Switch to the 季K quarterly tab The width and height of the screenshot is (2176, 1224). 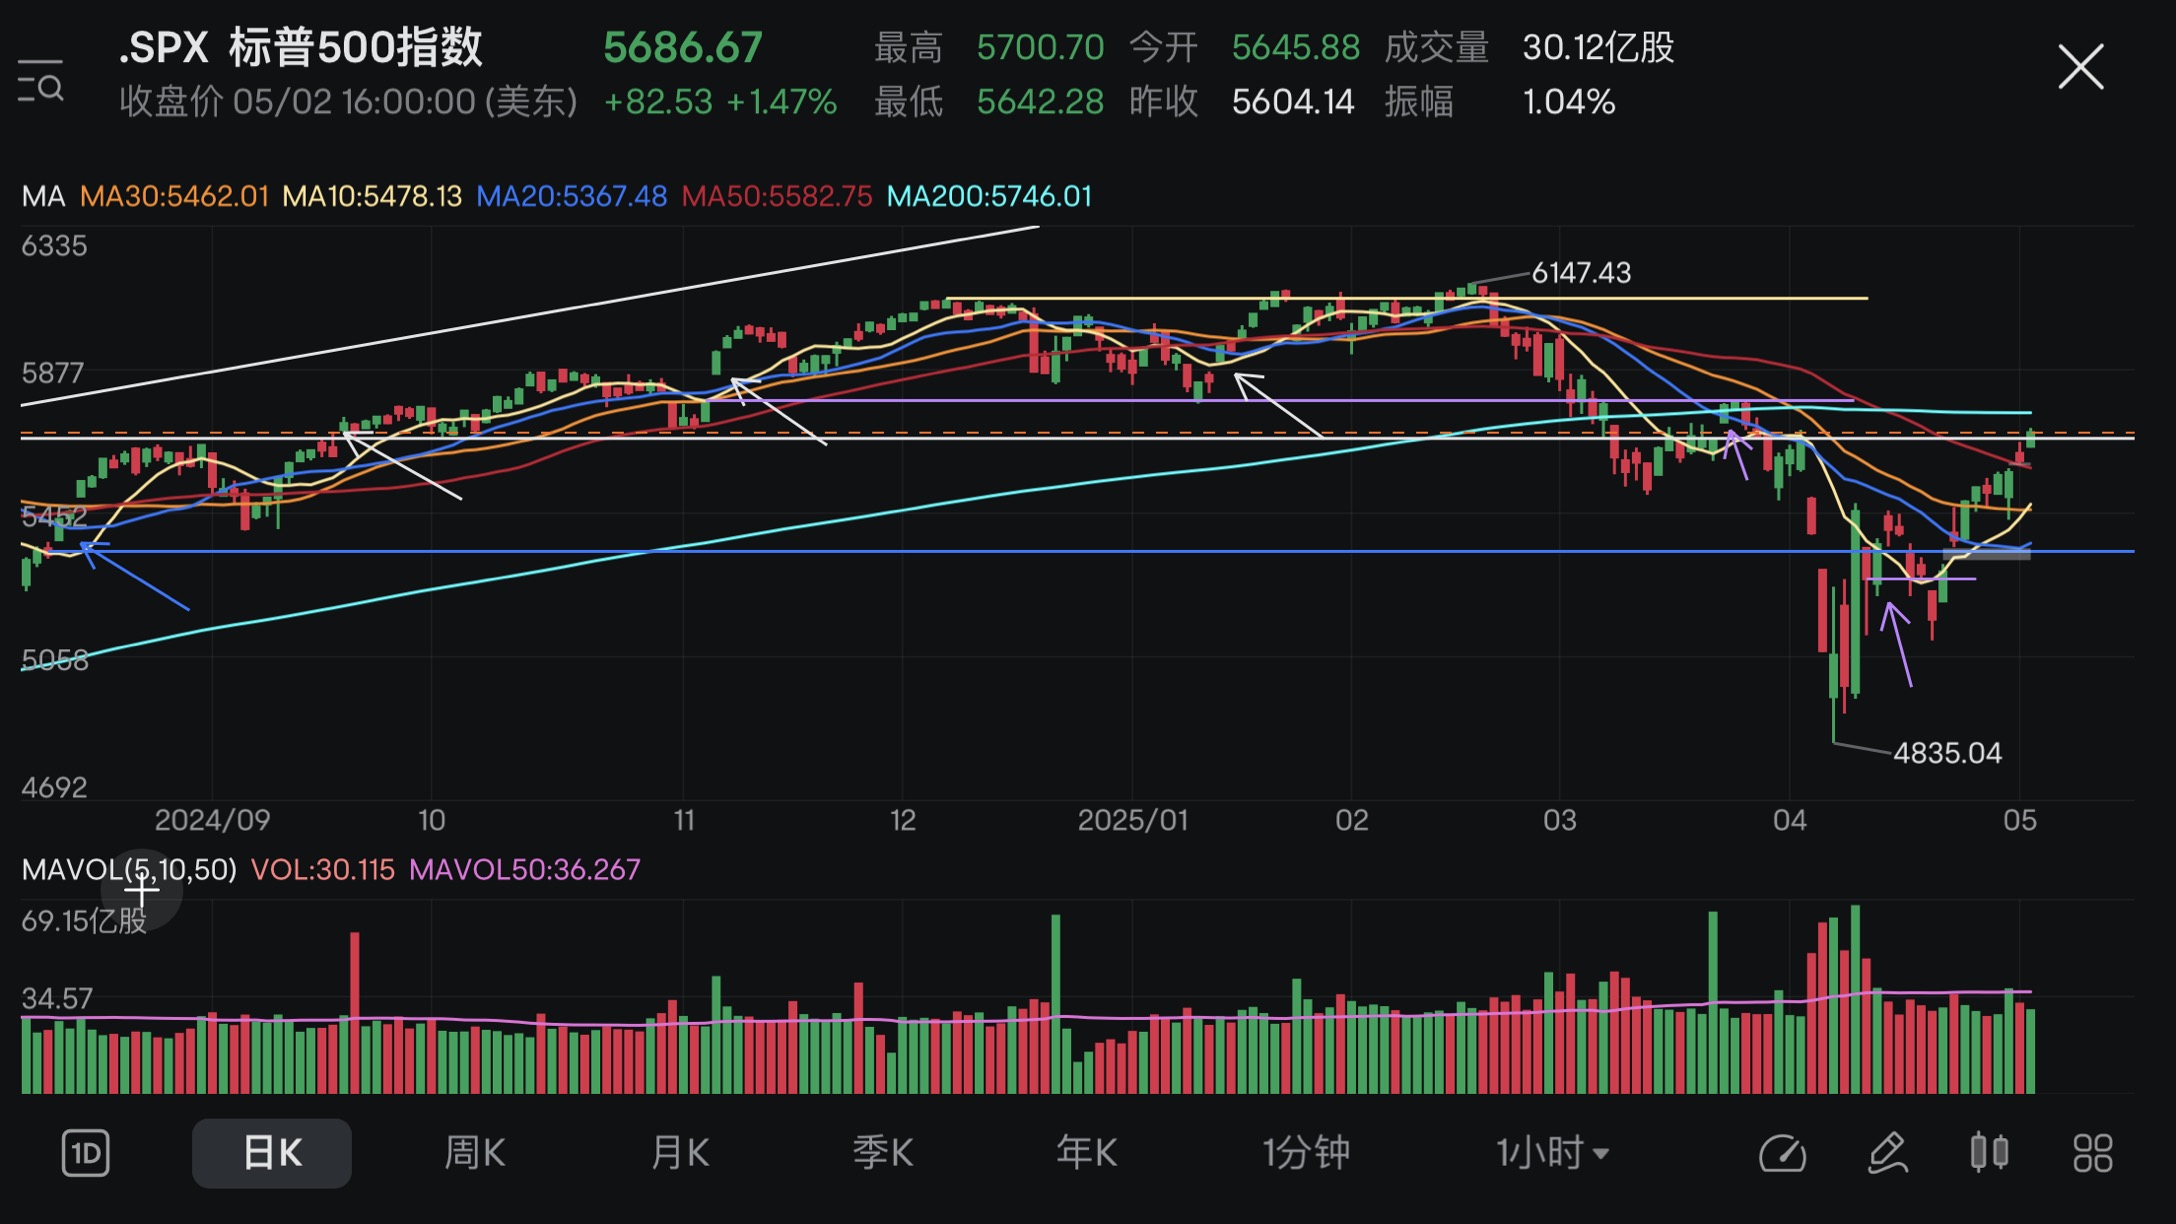click(883, 1153)
